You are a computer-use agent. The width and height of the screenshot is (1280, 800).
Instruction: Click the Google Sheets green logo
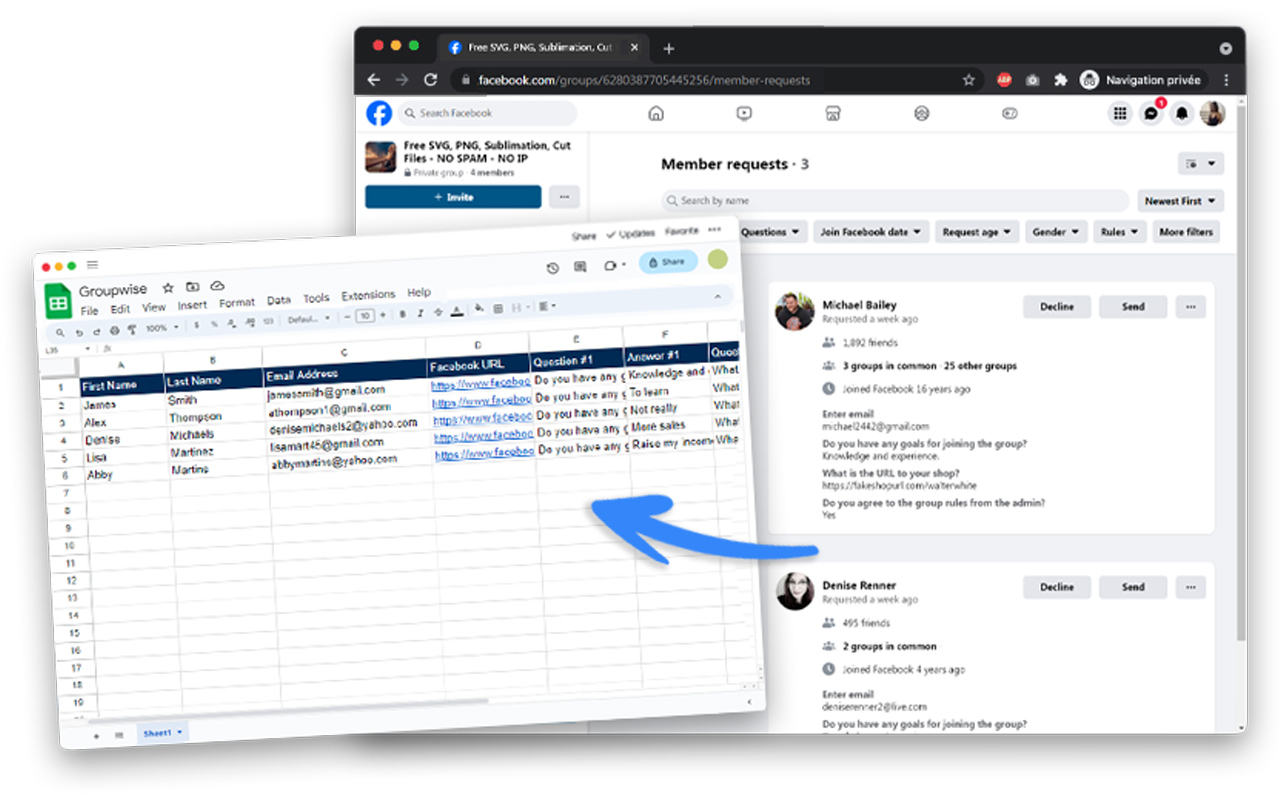(x=58, y=300)
